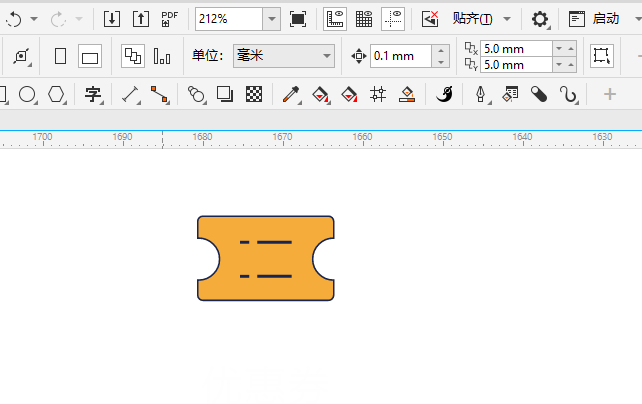Screen dimensions: 642x404
Task: Select the Parallel Dimension tool
Action: (131, 95)
